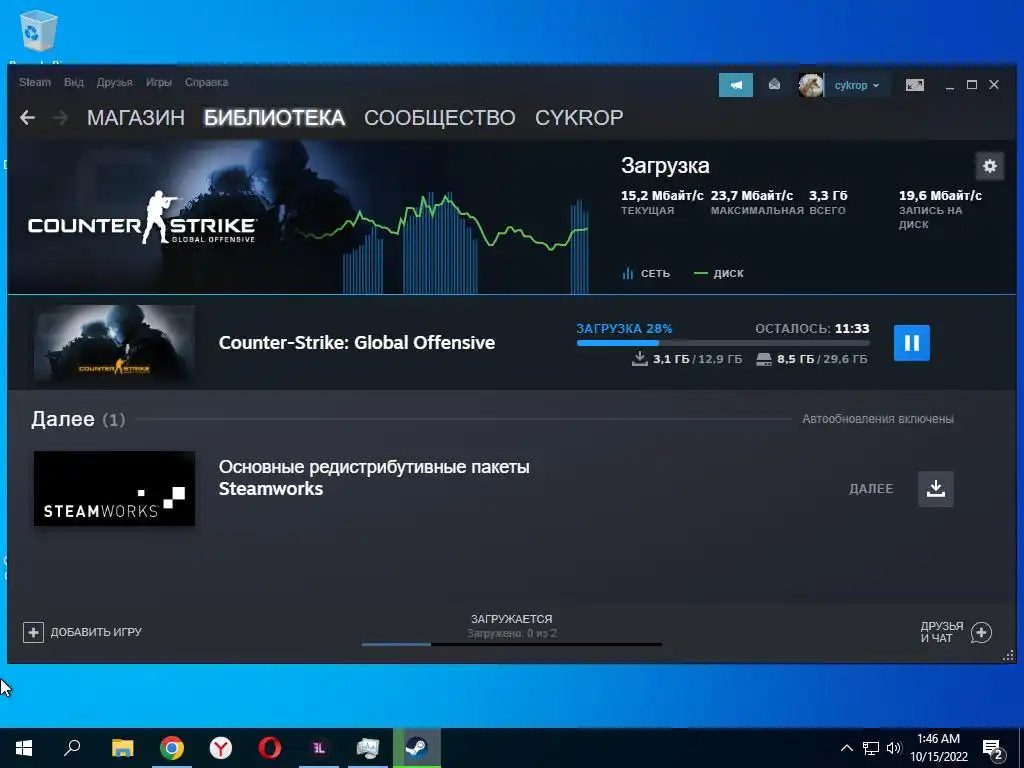Click Автообновления включены text
The height and width of the screenshot is (768, 1024).
pyautogui.click(x=878, y=419)
